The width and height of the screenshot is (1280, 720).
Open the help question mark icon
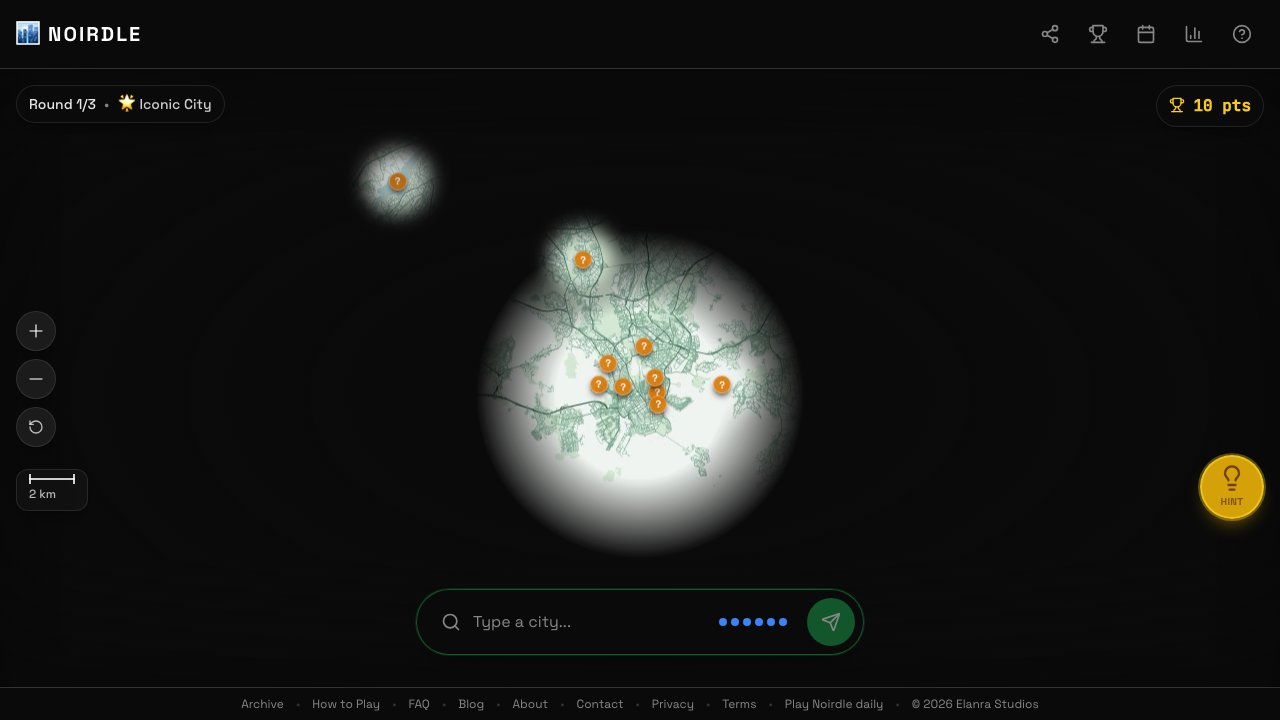tap(1242, 34)
